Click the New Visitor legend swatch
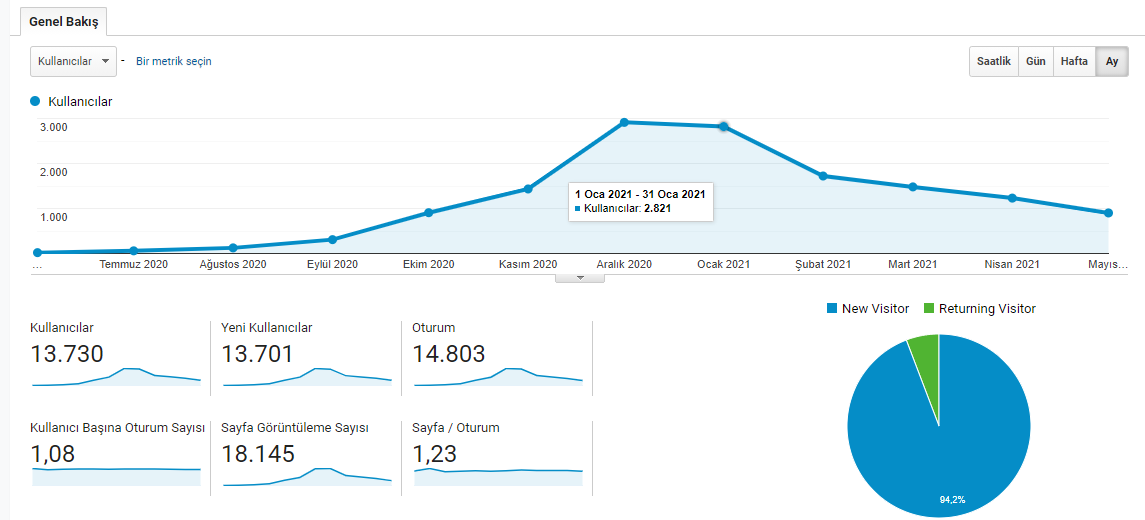Image resolution: width=1145 pixels, height=520 pixels. coord(832,309)
